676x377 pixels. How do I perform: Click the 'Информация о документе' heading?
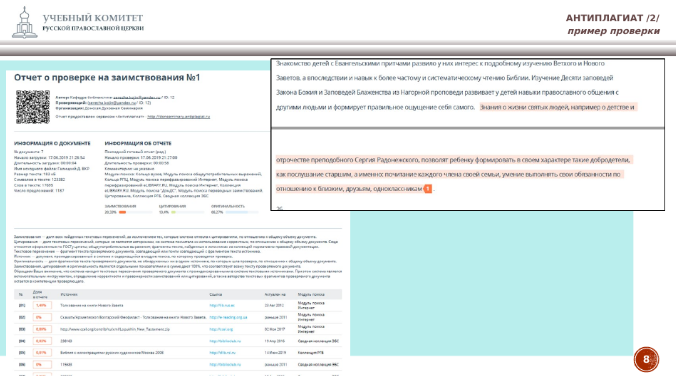[x=52, y=143]
